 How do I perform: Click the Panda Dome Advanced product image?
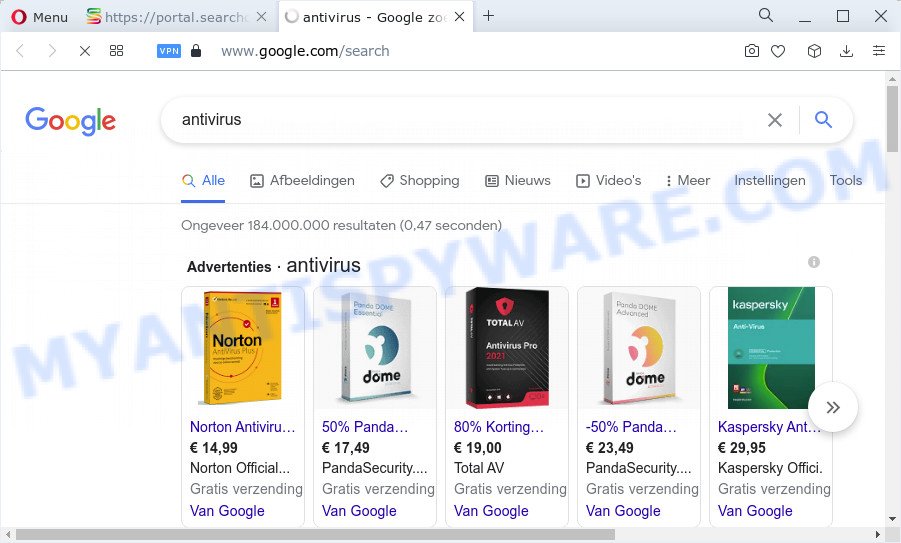click(639, 348)
